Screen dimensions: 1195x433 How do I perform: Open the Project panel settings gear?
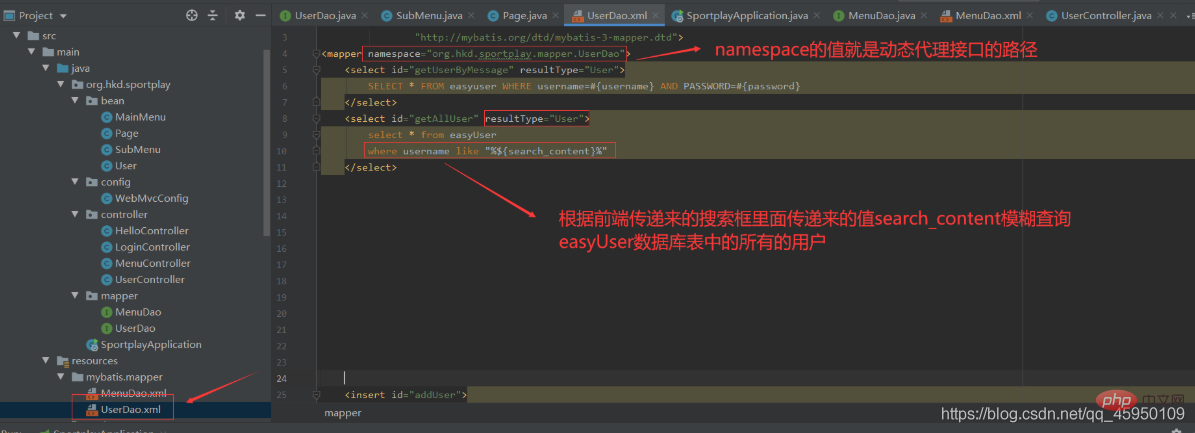click(x=239, y=15)
